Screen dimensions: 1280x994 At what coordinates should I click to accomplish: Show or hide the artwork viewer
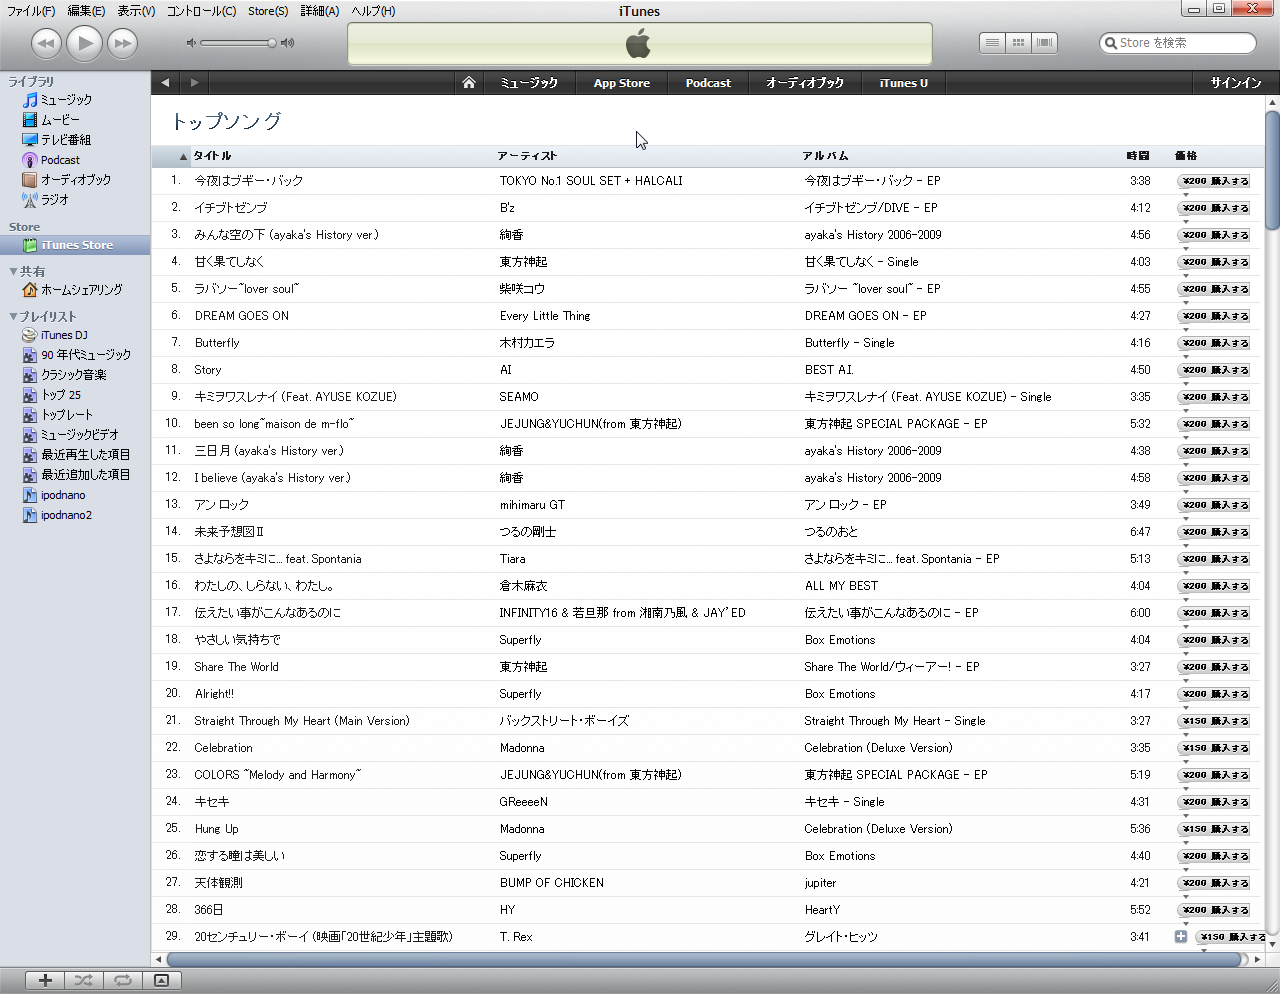(x=161, y=980)
